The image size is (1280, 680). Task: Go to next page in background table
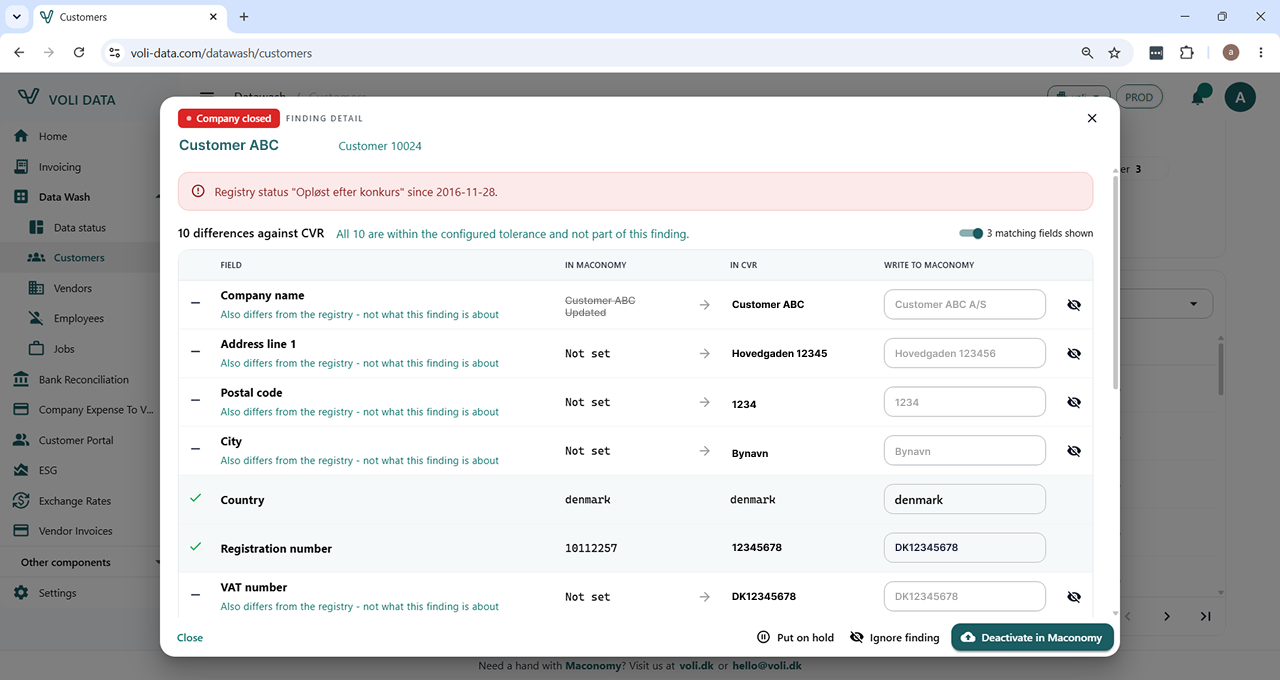[x=1166, y=616]
